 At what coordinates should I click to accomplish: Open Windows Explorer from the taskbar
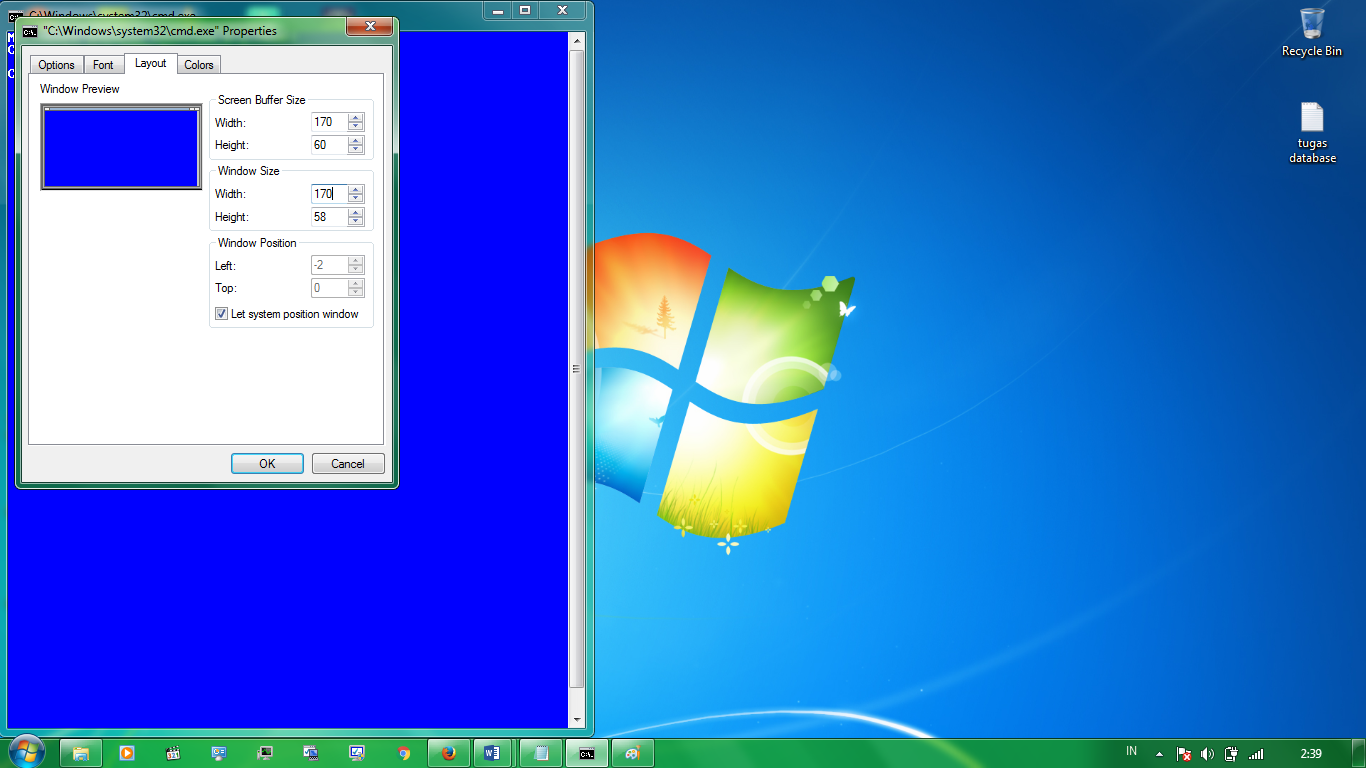pyautogui.click(x=81, y=753)
